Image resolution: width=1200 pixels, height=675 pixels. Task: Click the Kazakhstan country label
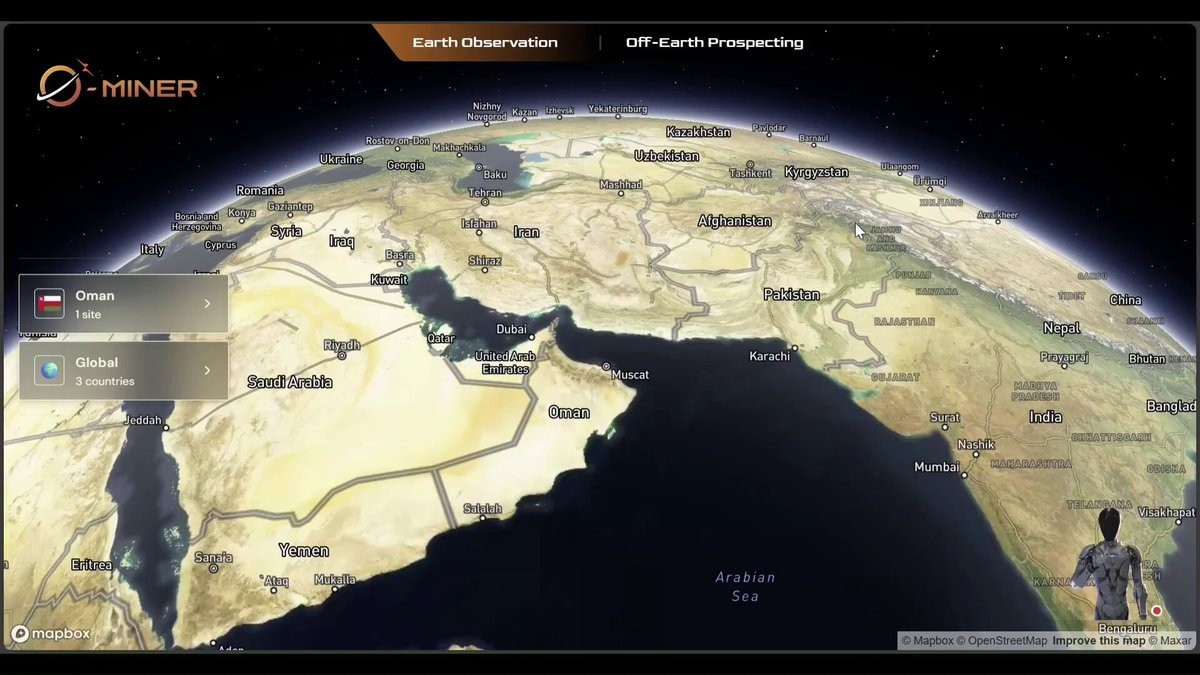[698, 132]
